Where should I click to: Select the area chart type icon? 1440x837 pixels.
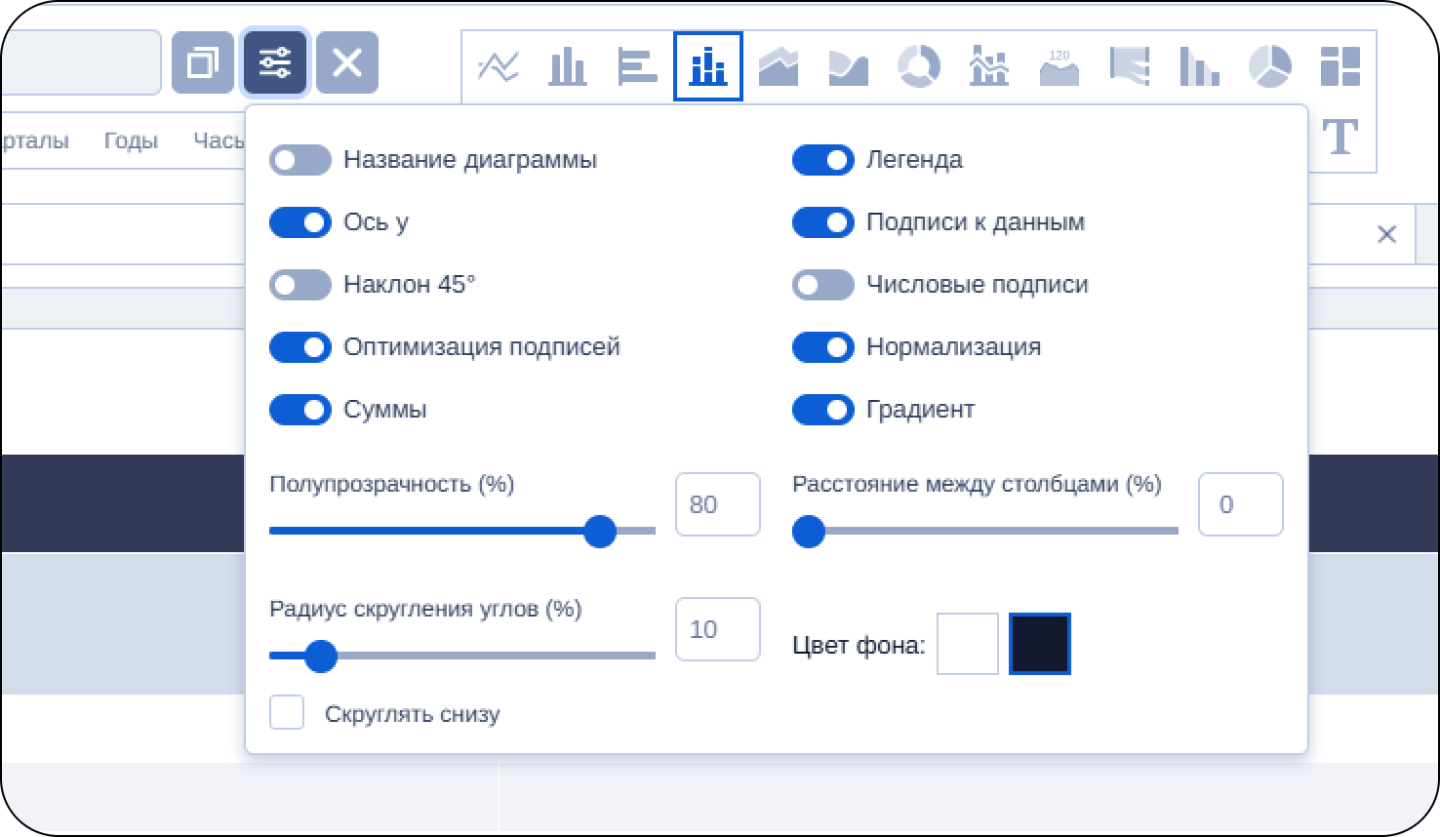point(778,67)
